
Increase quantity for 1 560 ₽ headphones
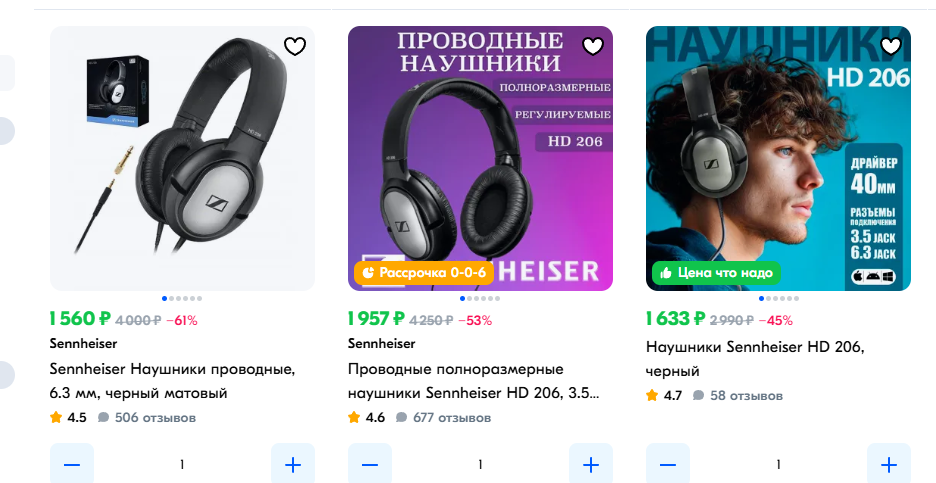tap(292, 464)
